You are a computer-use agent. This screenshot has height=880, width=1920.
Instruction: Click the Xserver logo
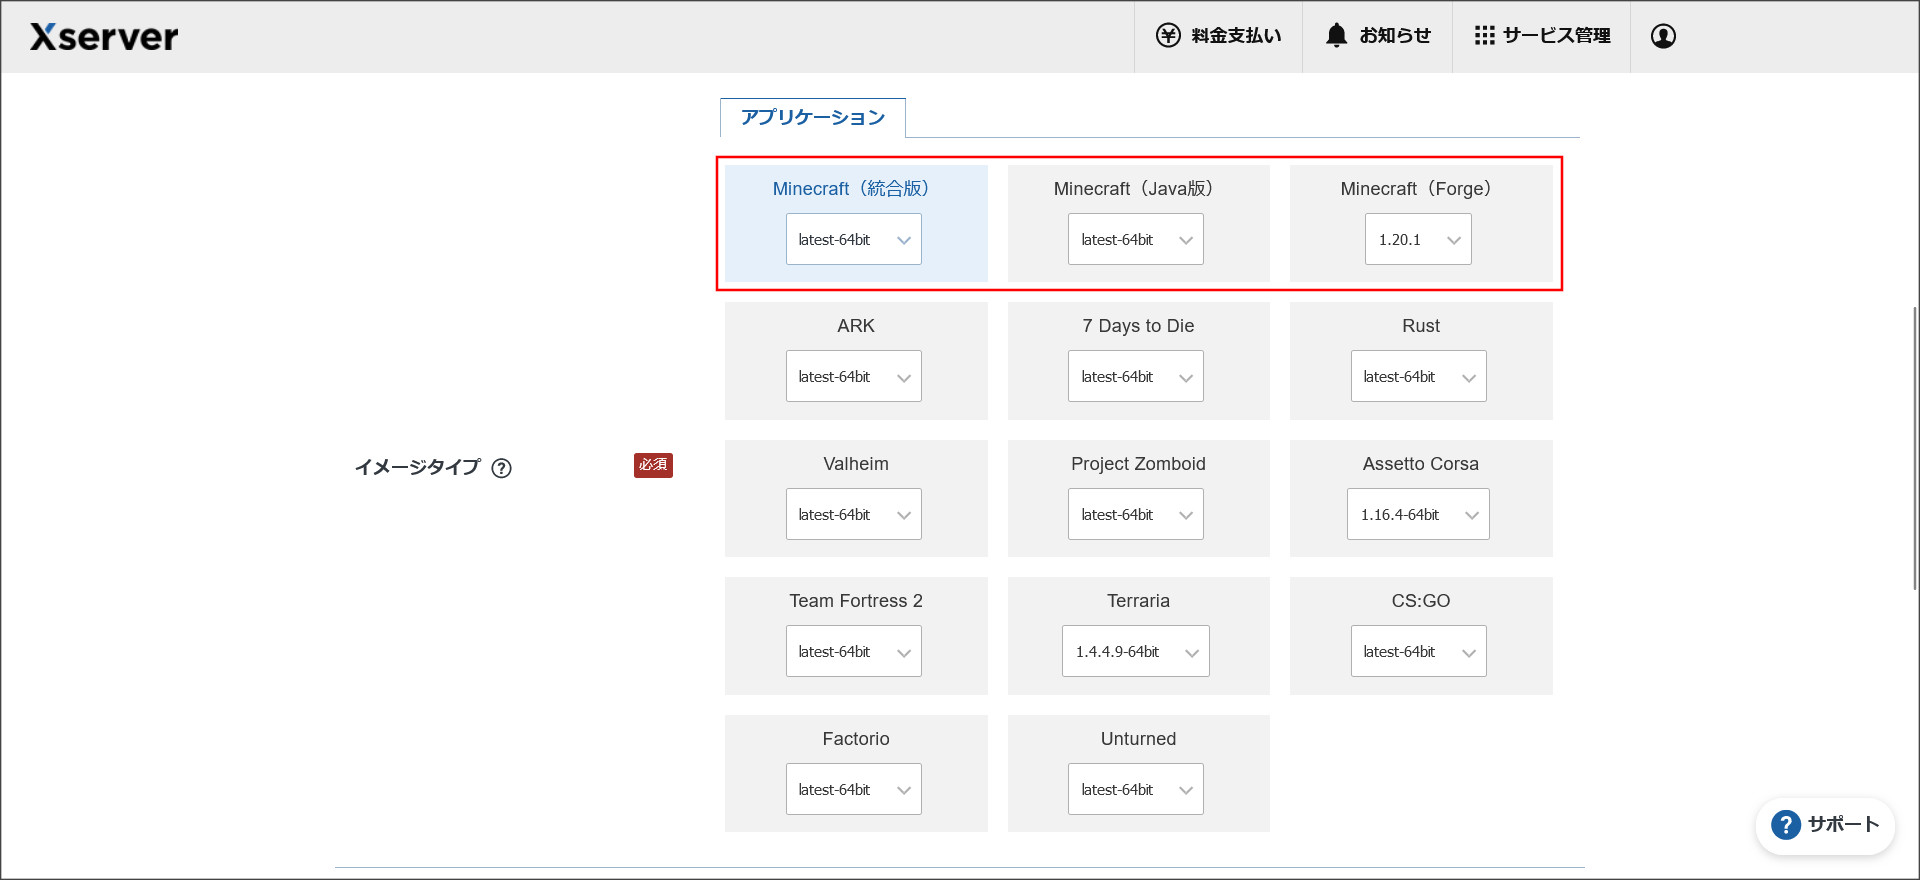point(104,37)
